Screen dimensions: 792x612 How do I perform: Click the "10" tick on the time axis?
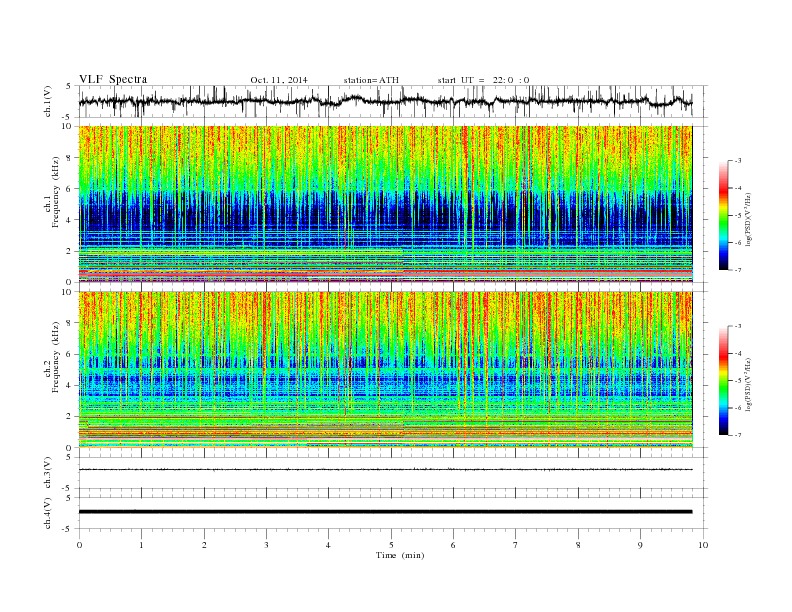click(x=703, y=545)
